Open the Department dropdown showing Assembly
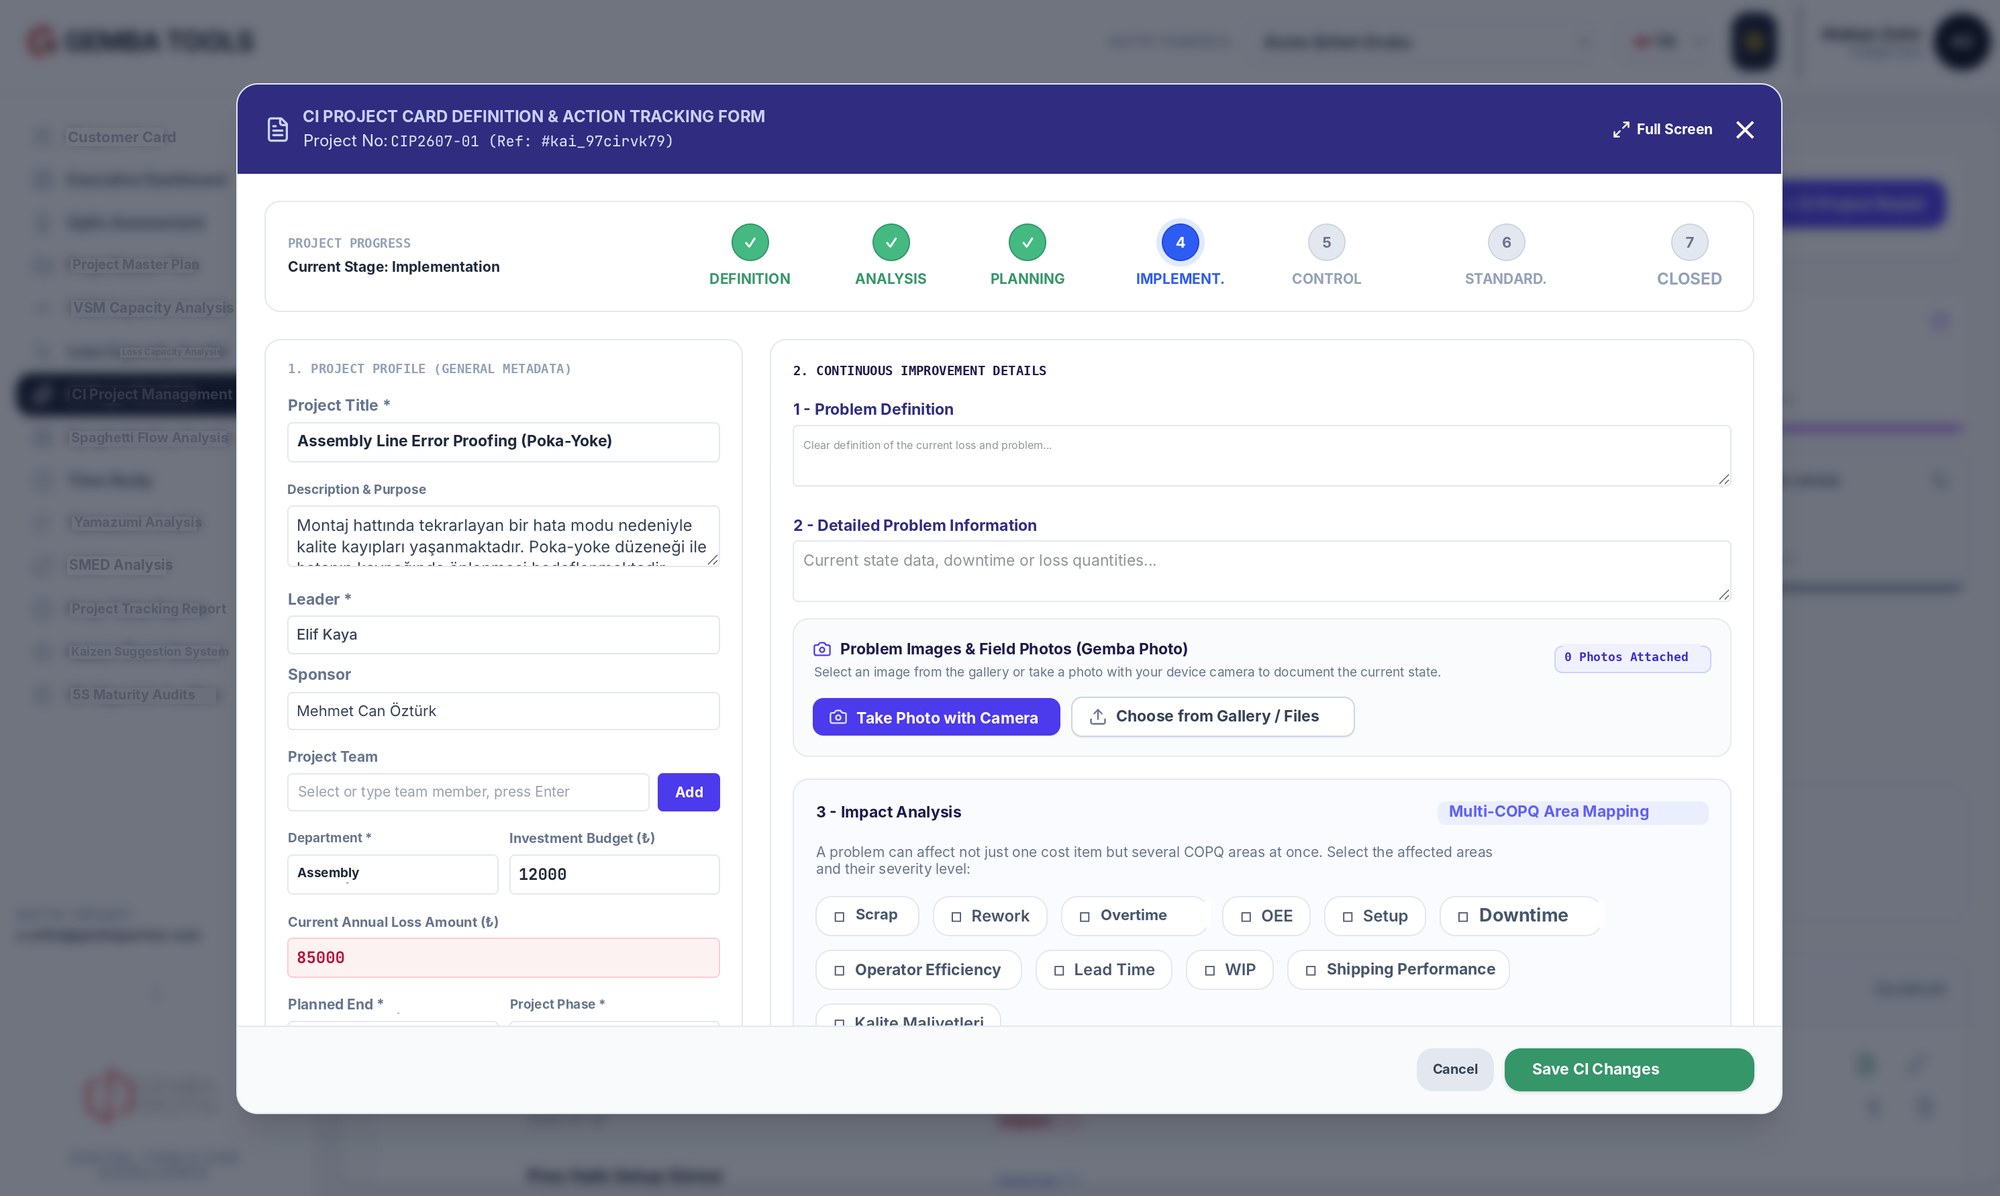Image resolution: width=2000 pixels, height=1196 pixels. coord(392,874)
